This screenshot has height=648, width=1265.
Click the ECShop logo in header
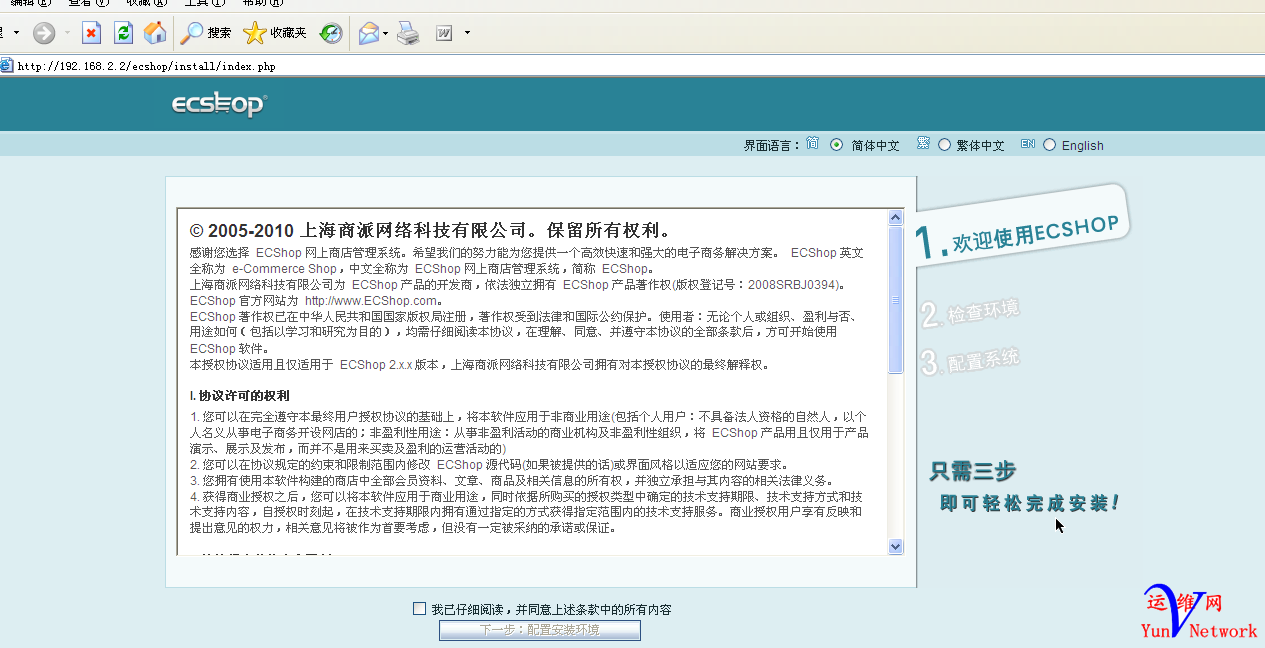pyautogui.click(x=219, y=104)
